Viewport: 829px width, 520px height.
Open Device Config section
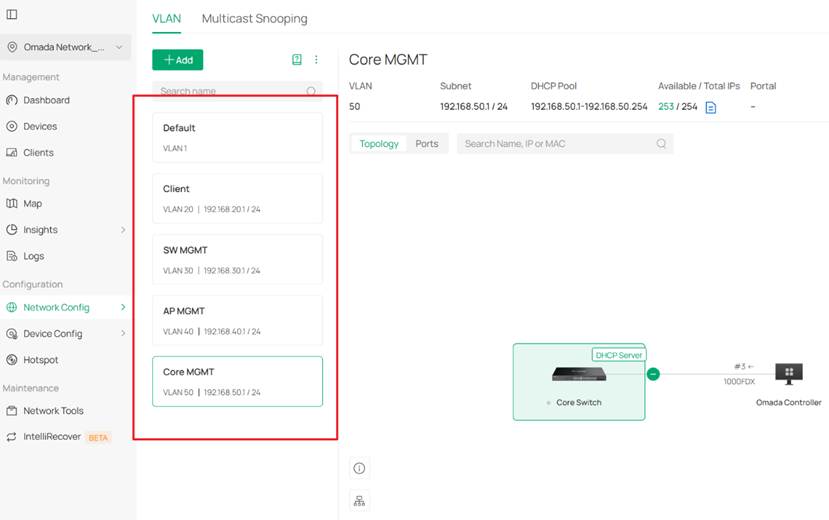pos(52,333)
